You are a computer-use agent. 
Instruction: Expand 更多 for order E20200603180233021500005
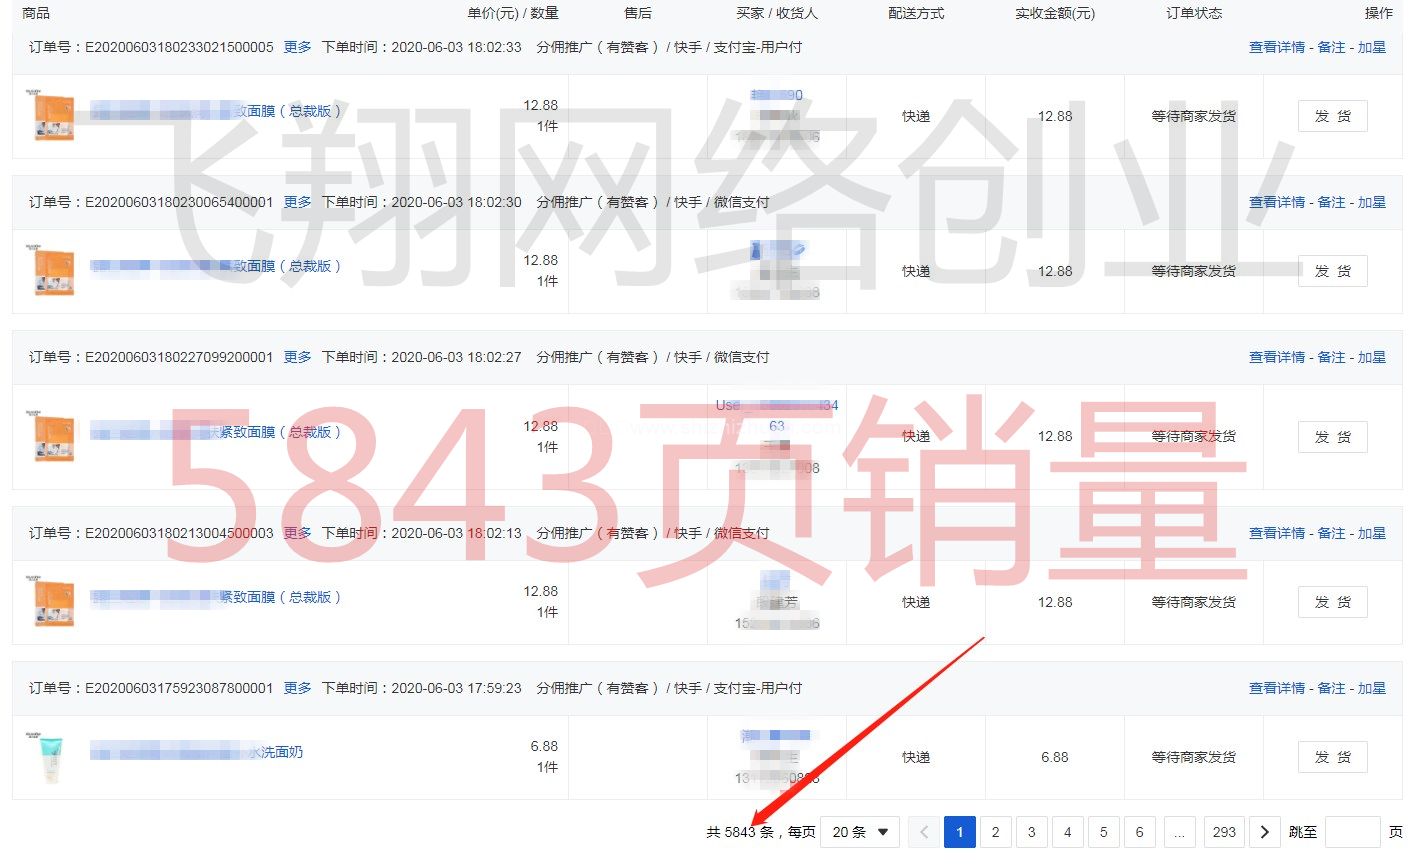[x=297, y=47]
